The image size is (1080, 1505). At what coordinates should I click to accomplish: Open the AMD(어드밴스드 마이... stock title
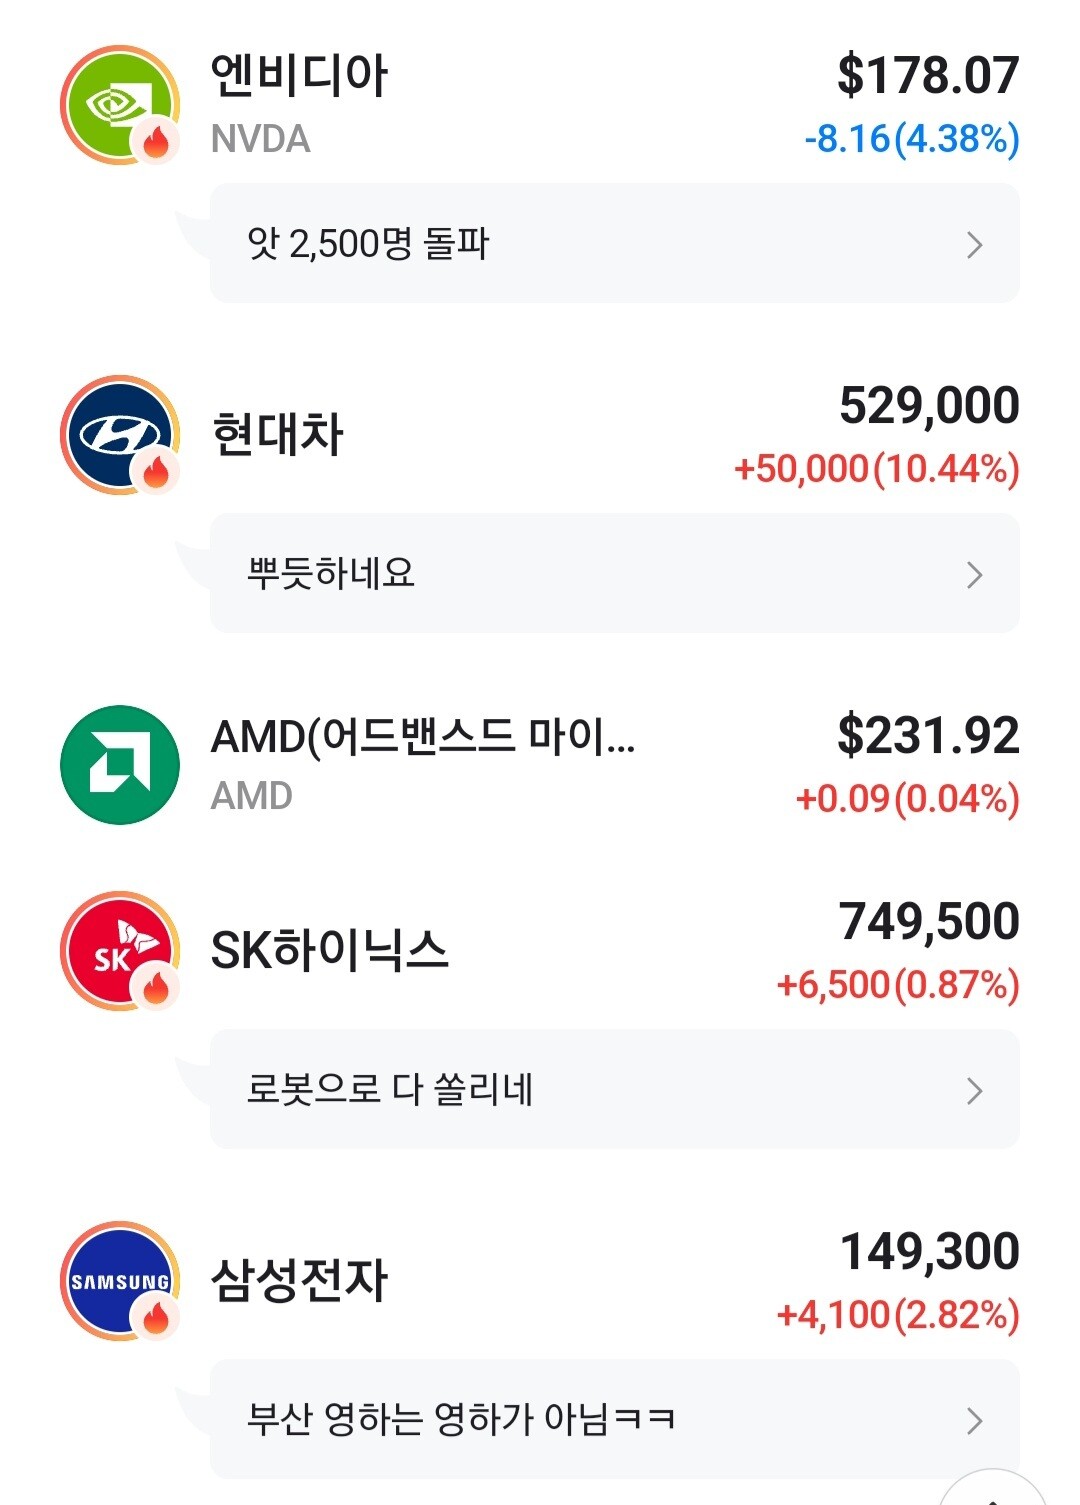click(x=422, y=737)
